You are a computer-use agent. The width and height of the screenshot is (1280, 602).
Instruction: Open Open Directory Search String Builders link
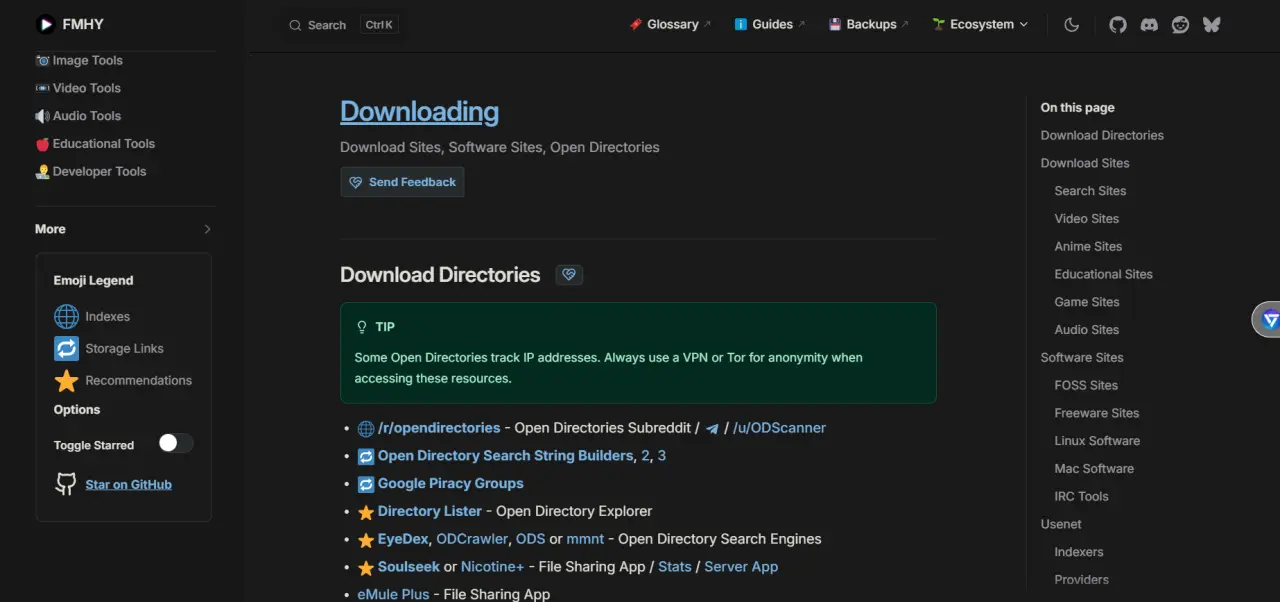(x=505, y=456)
